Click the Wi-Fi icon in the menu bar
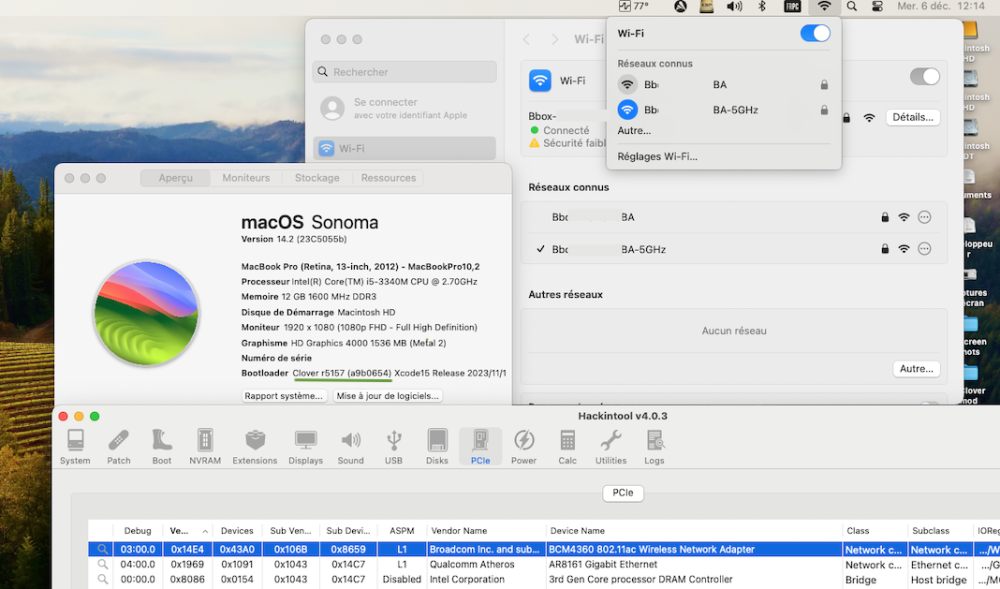The image size is (1000, 589). point(825,6)
